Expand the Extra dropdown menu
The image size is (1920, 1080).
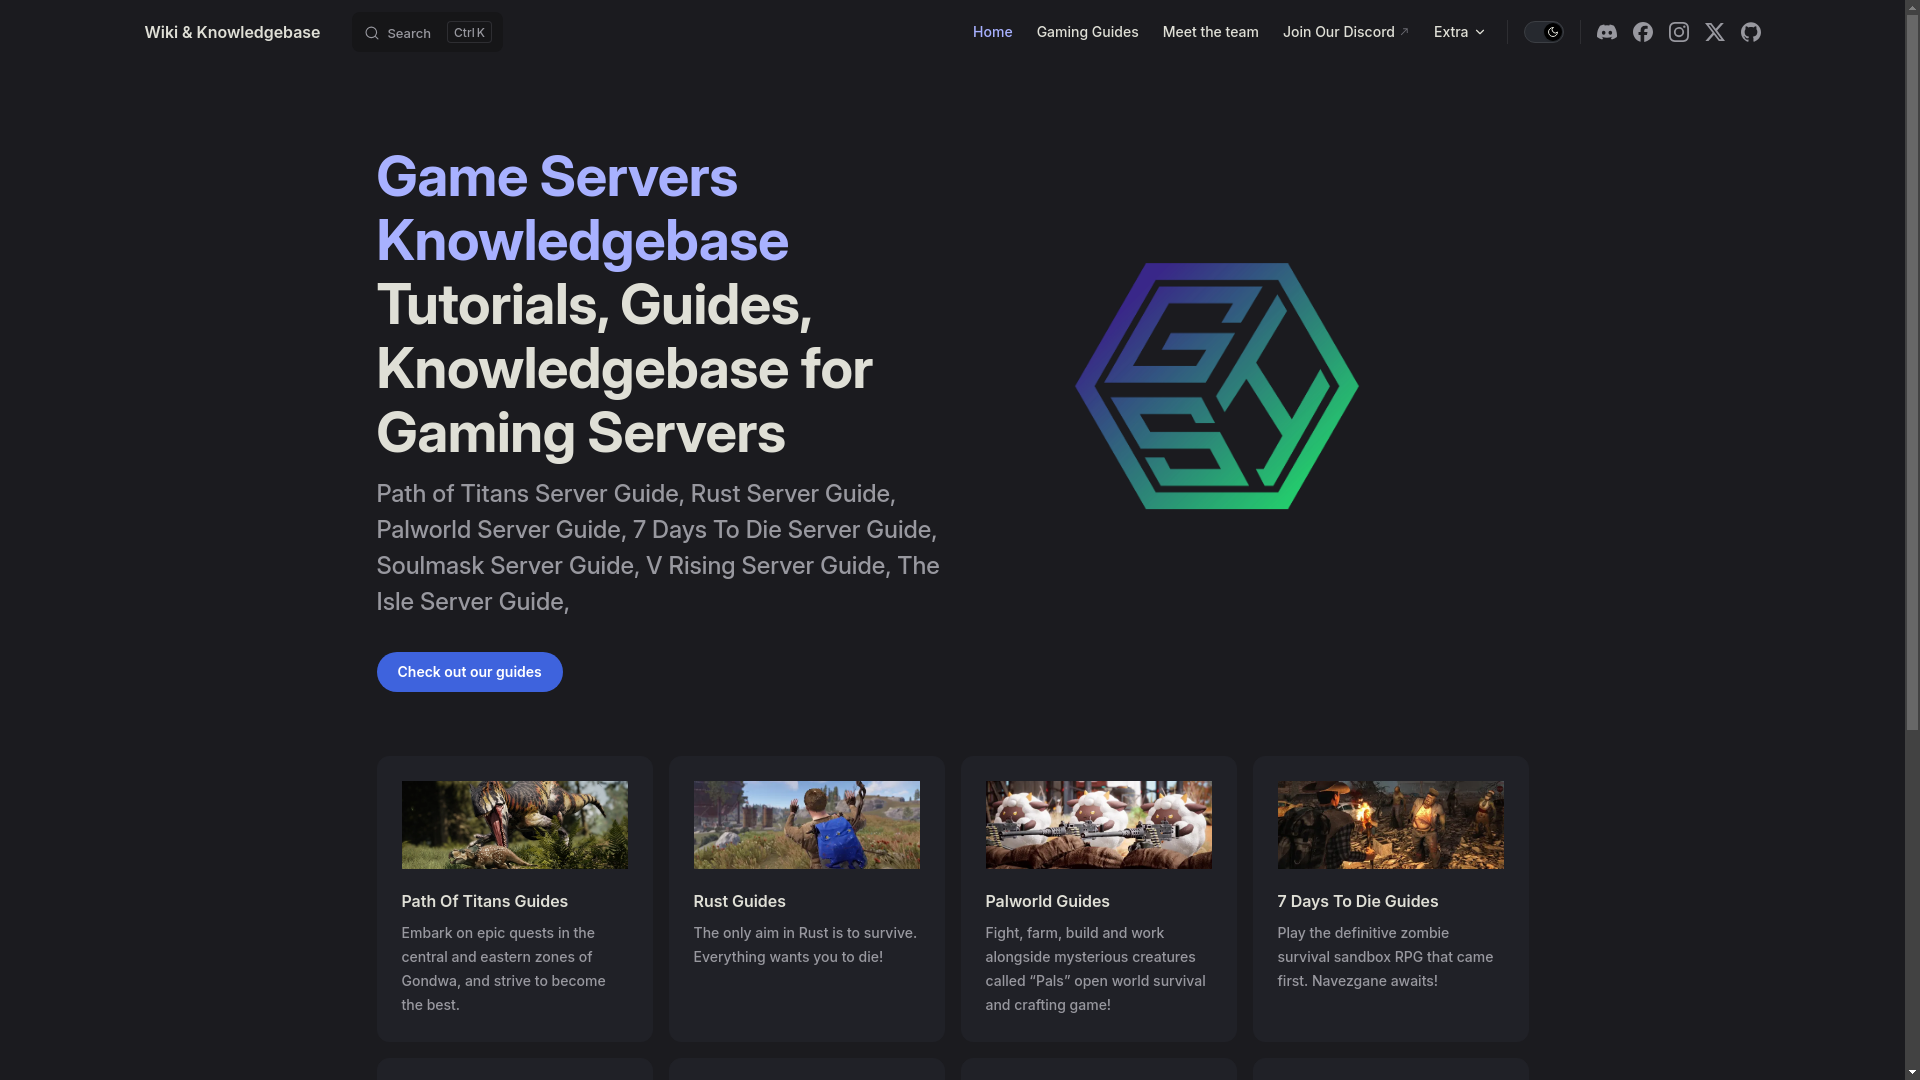1459,32
